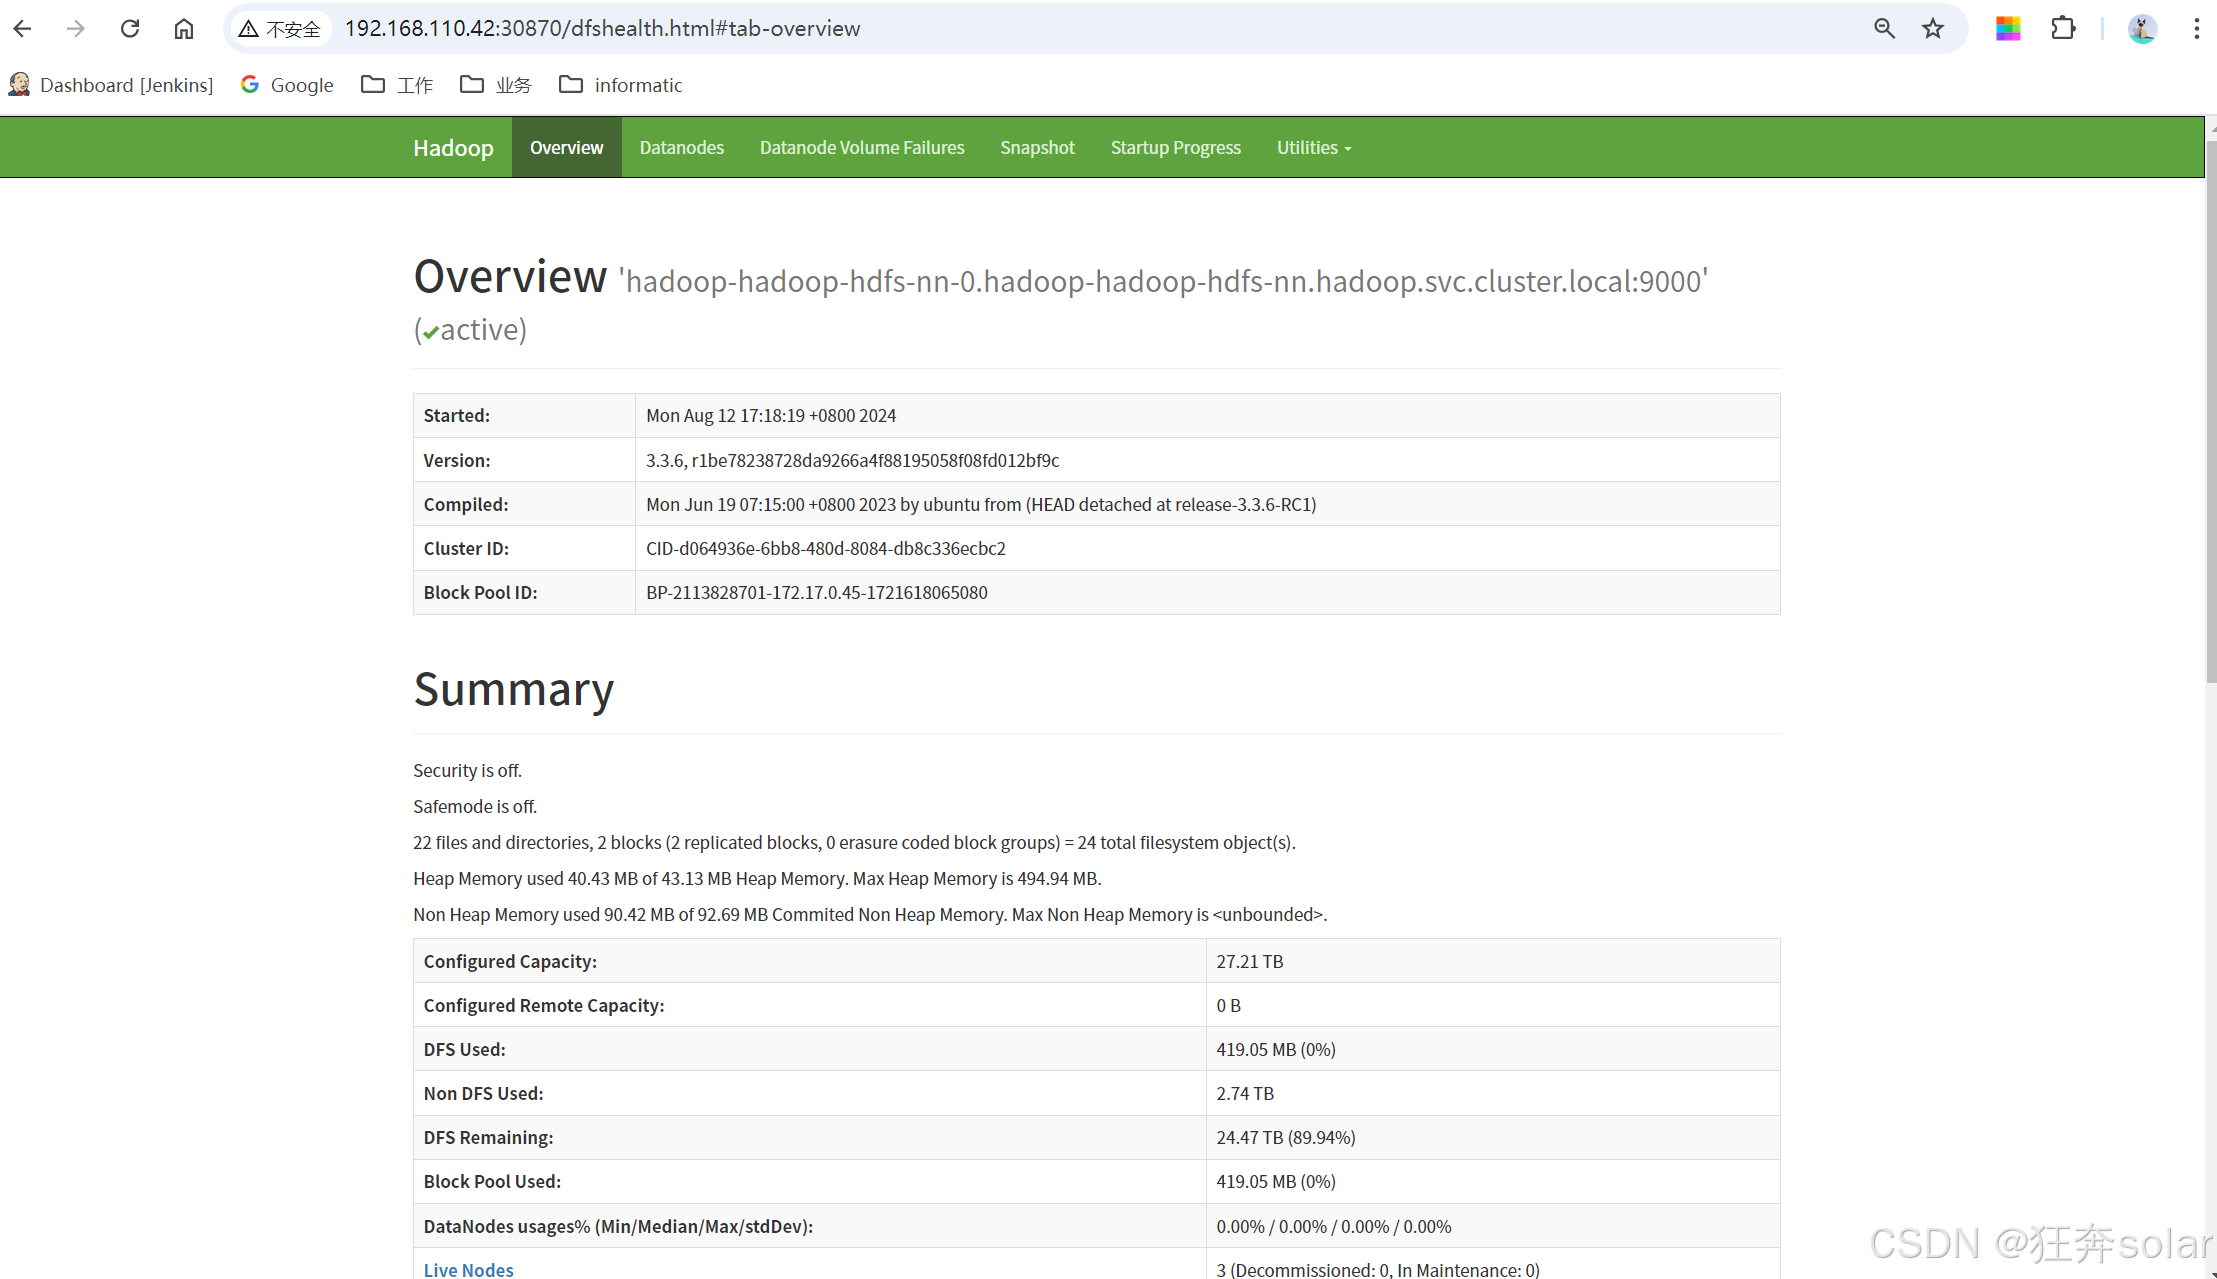Click the address bar URL field
The height and width of the screenshot is (1279, 2217).
1000,28
